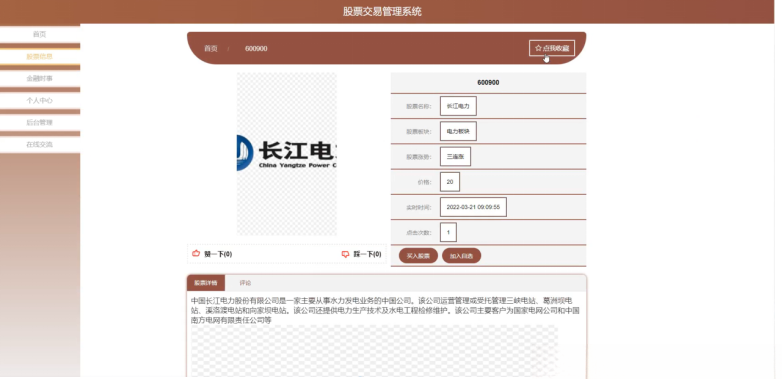This screenshot has height=379, width=782.
Task: Click the 买入股票 button
Action: click(x=418, y=256)
